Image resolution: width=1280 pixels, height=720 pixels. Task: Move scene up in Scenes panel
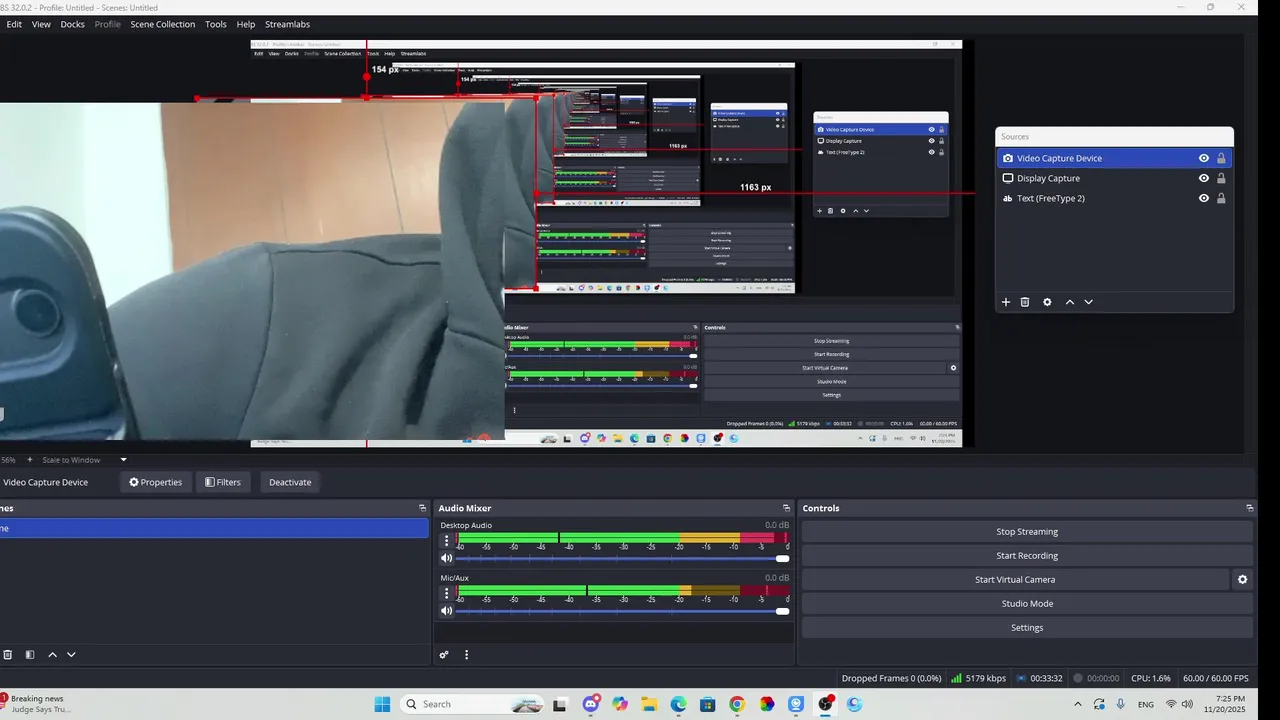pyautogui.click(x=53, y=655)
